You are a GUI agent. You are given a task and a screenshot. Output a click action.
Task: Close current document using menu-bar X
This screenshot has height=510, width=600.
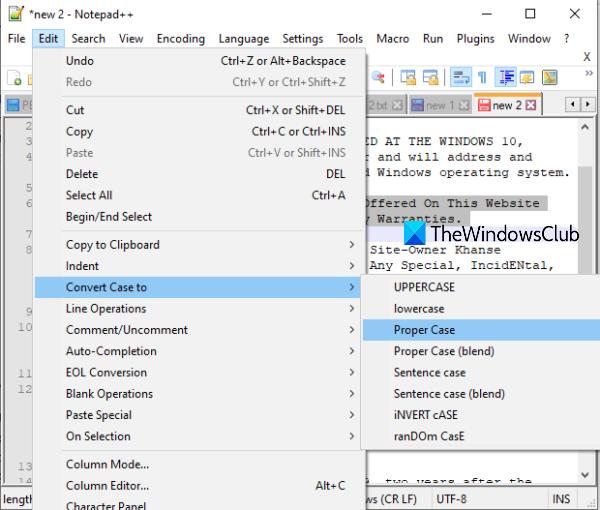(x=586, y=57)
